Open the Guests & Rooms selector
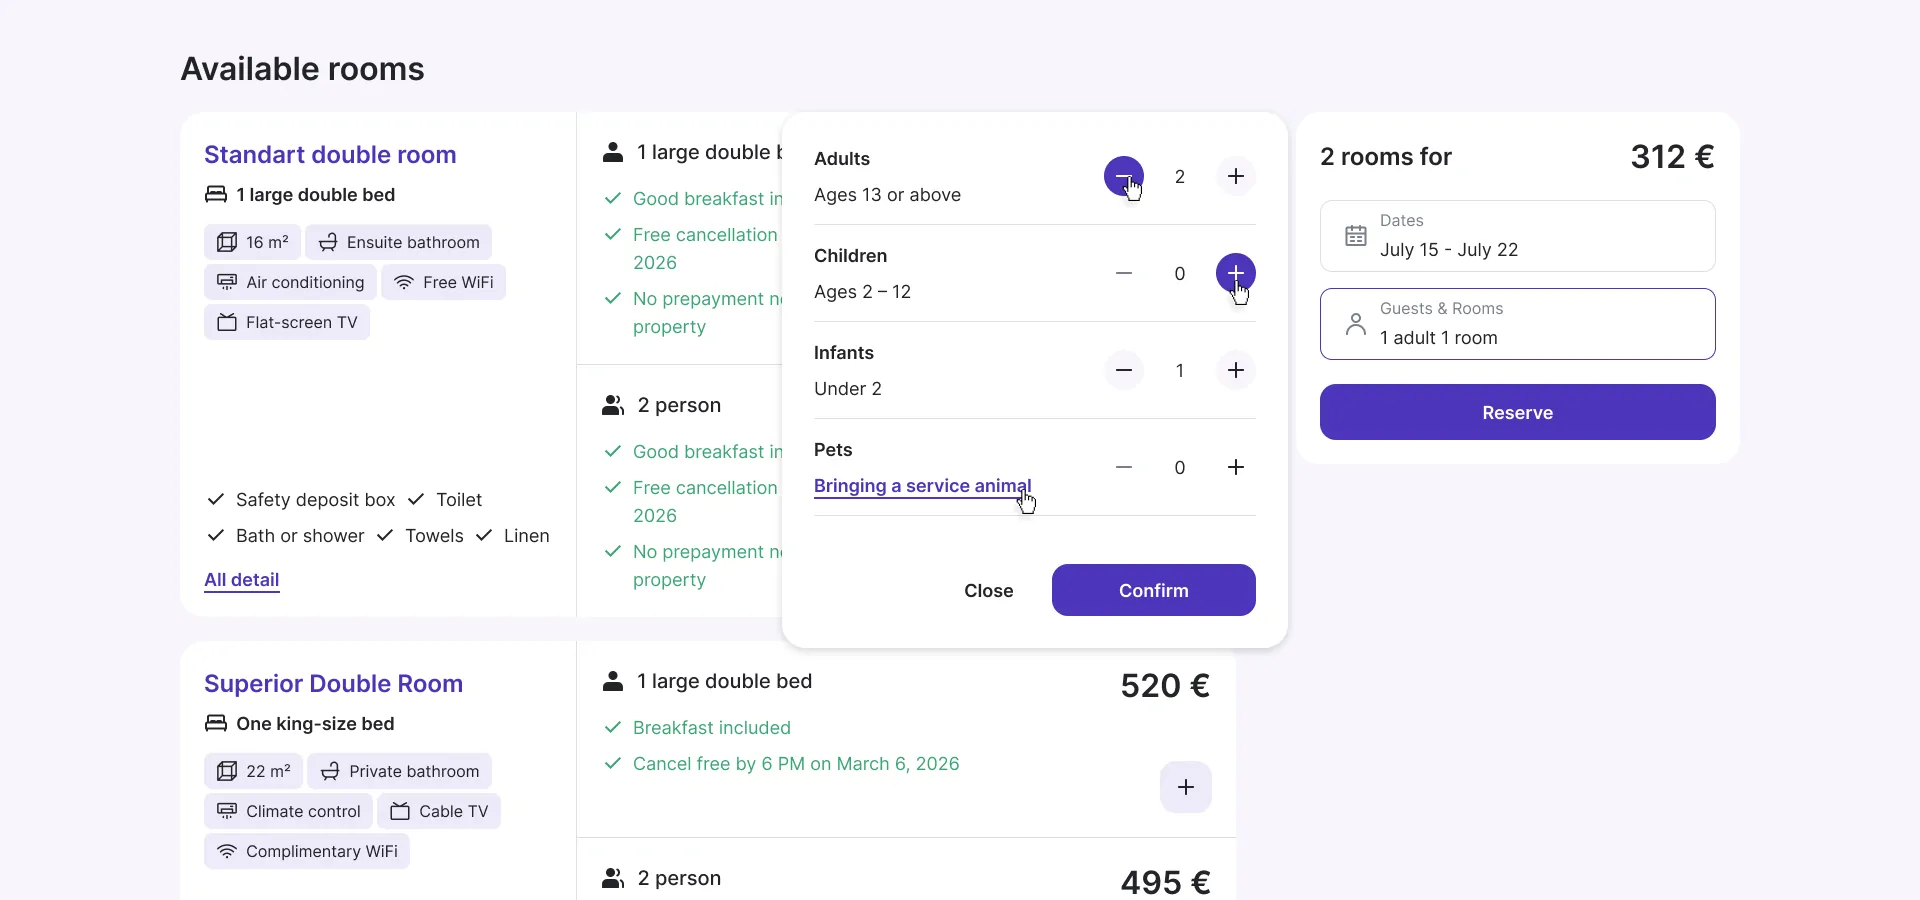Viewport: 1920px width, 900px height. point(1518,324)
